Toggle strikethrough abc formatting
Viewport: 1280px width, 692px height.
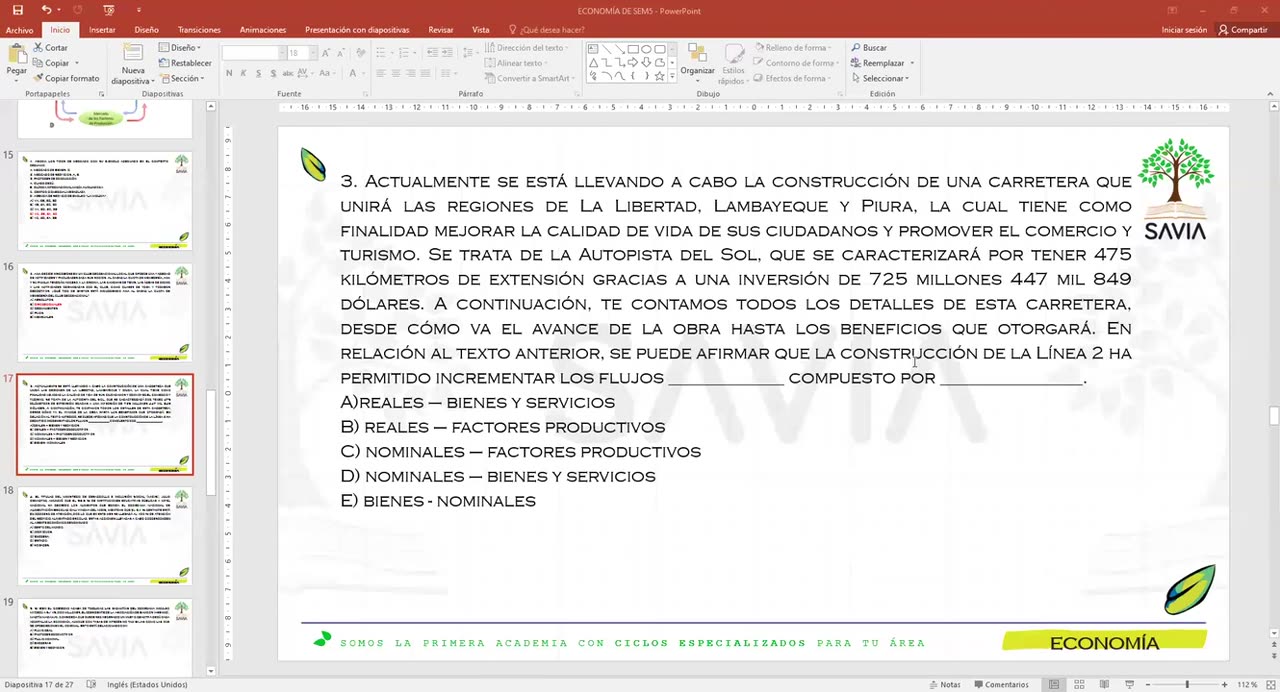(x=289, y=73)
